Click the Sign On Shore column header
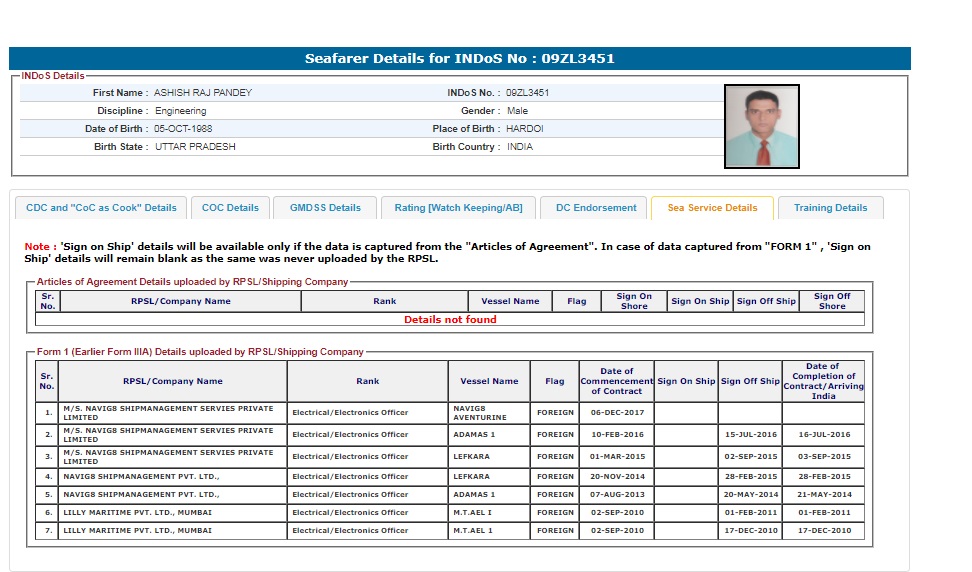Viewport: 972px width, 572px height. (x=633, y=301)
